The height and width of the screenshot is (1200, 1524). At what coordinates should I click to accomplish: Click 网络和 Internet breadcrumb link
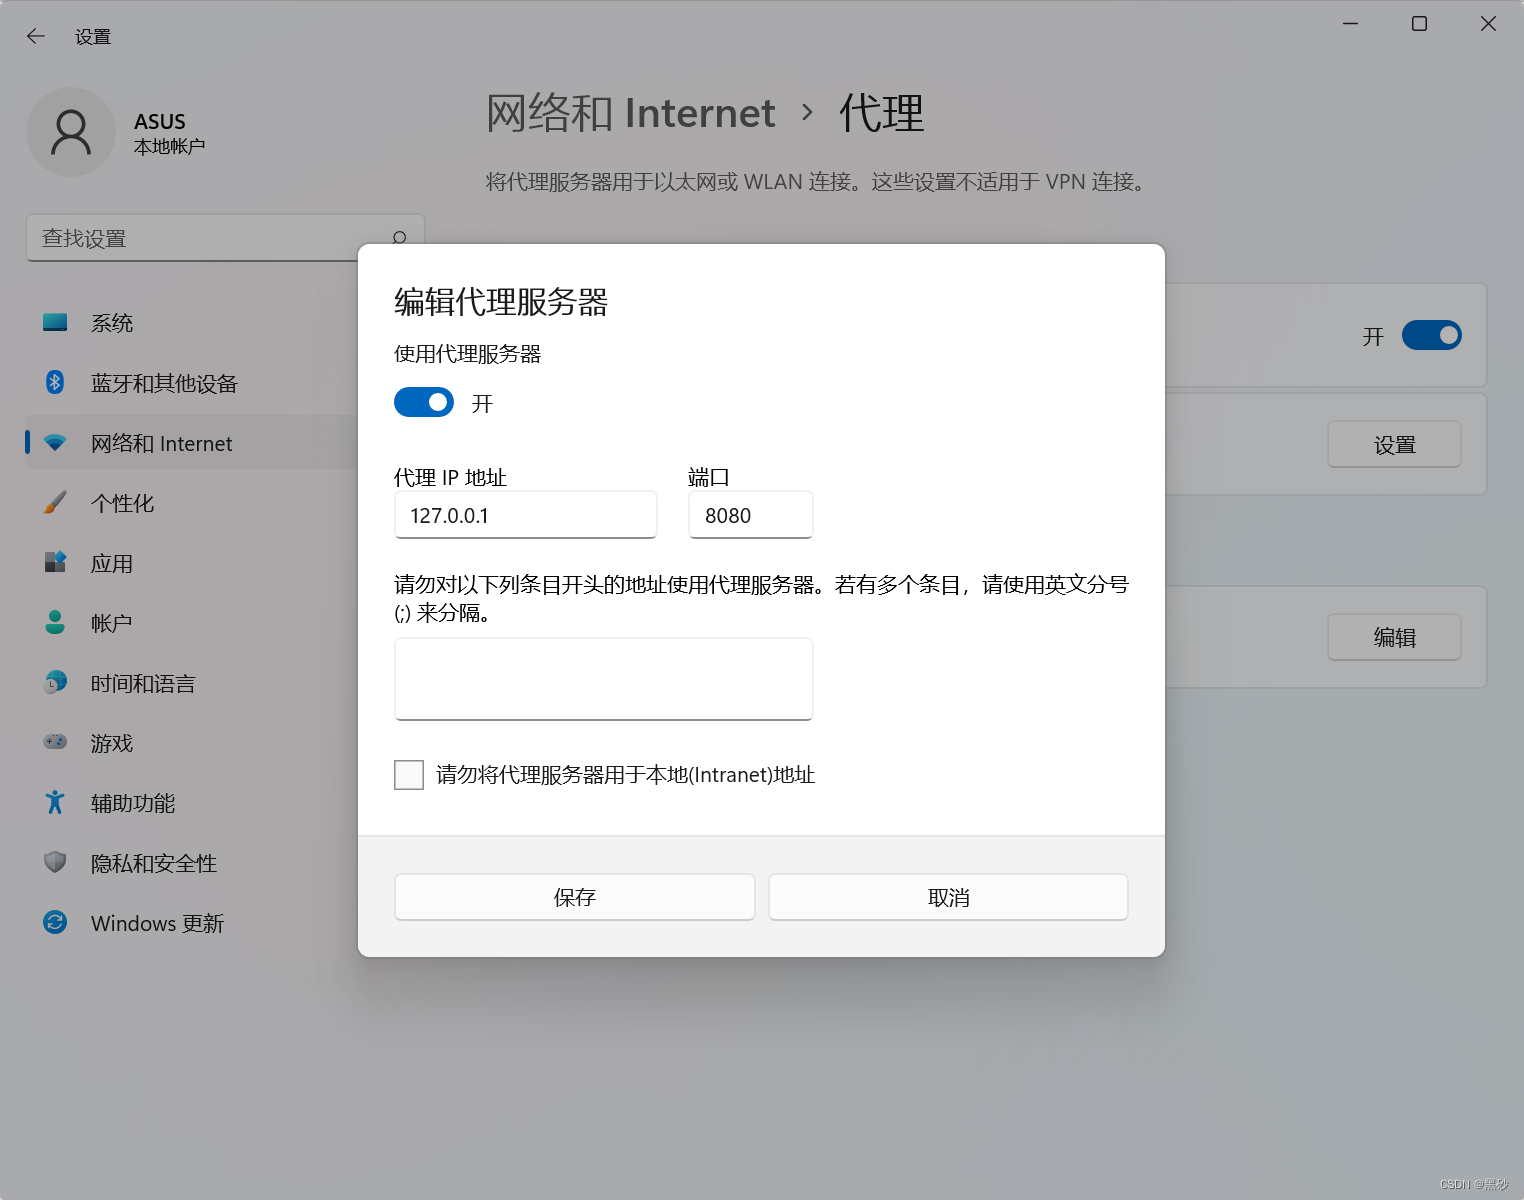point(631,113)
